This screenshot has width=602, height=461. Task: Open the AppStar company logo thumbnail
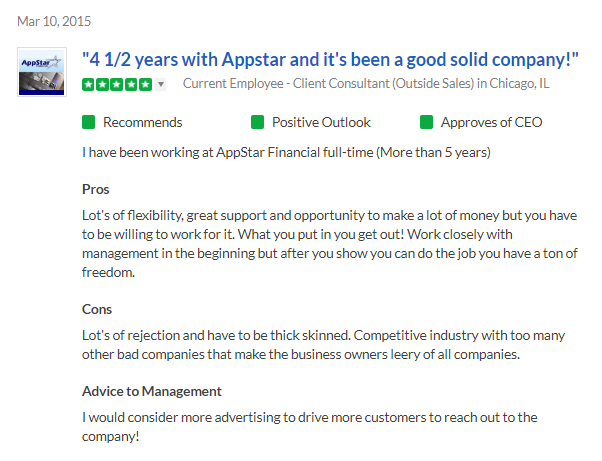[42, 72]
